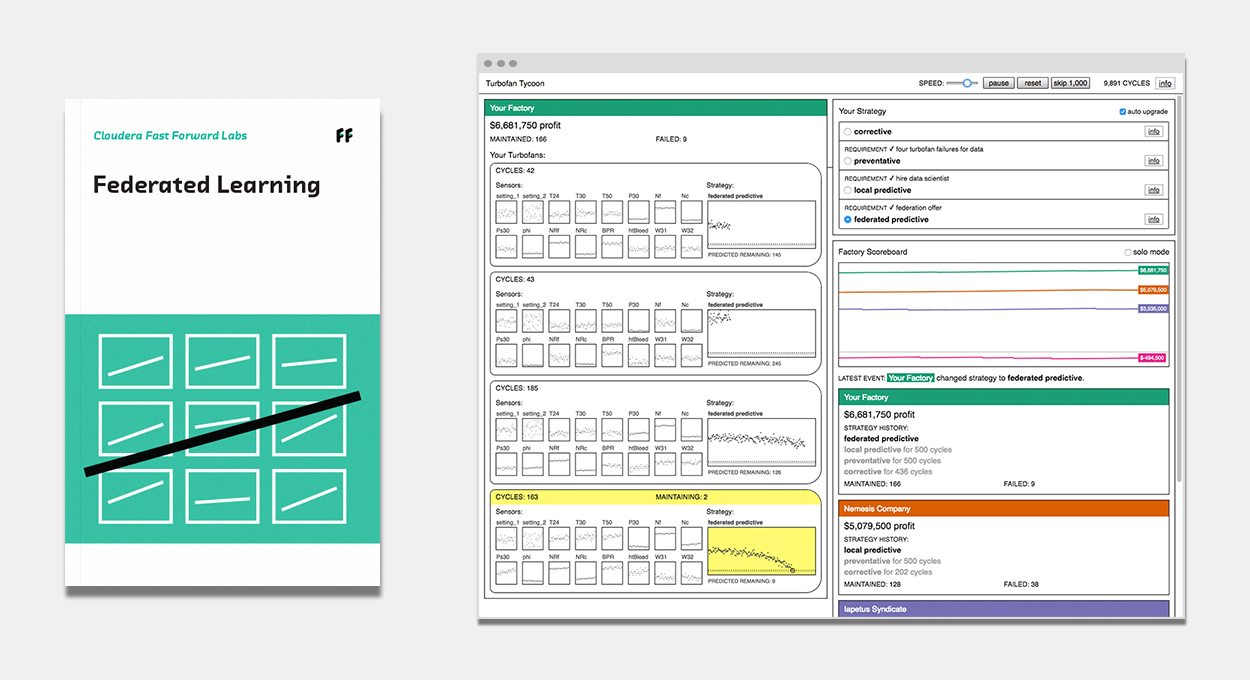Click W31 sensor chart of CYCLES: 163 turbofan

665,573
